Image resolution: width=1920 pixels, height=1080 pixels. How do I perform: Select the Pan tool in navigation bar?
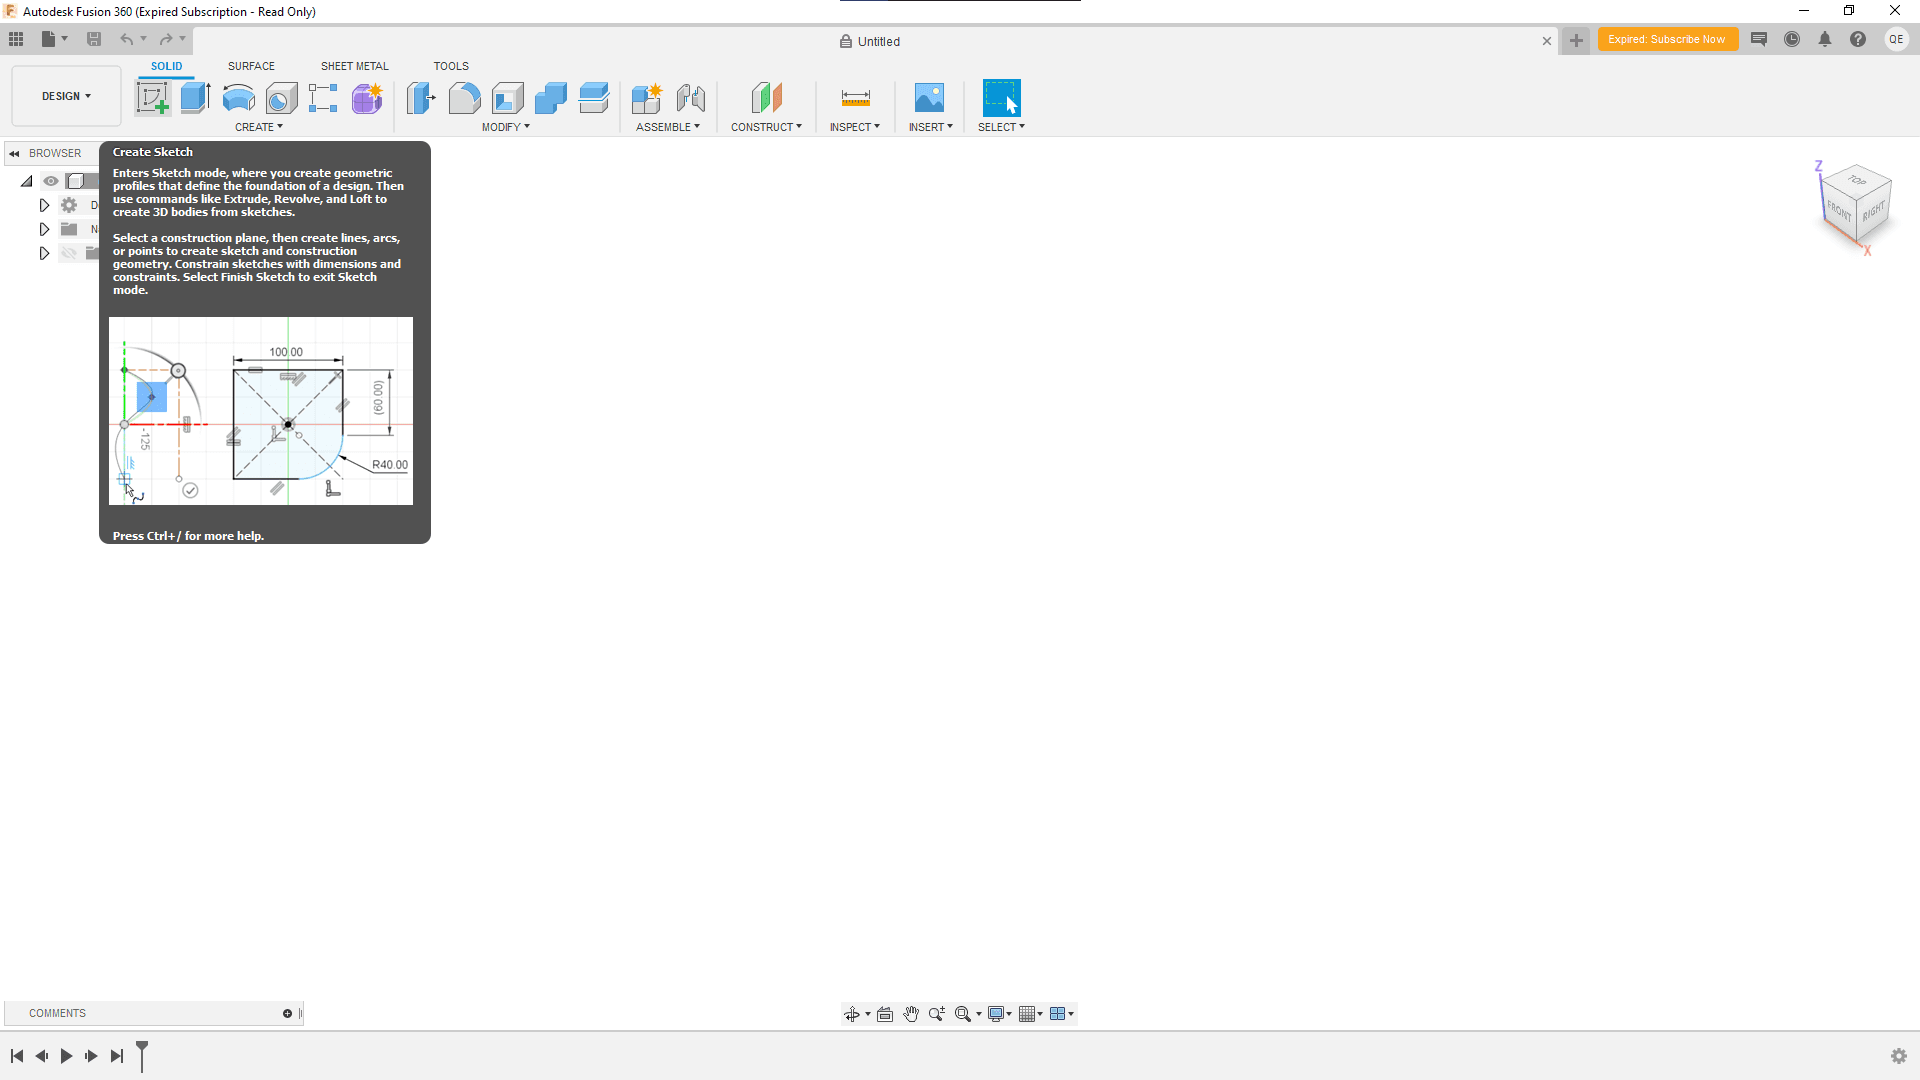[x=911, y=1013]
